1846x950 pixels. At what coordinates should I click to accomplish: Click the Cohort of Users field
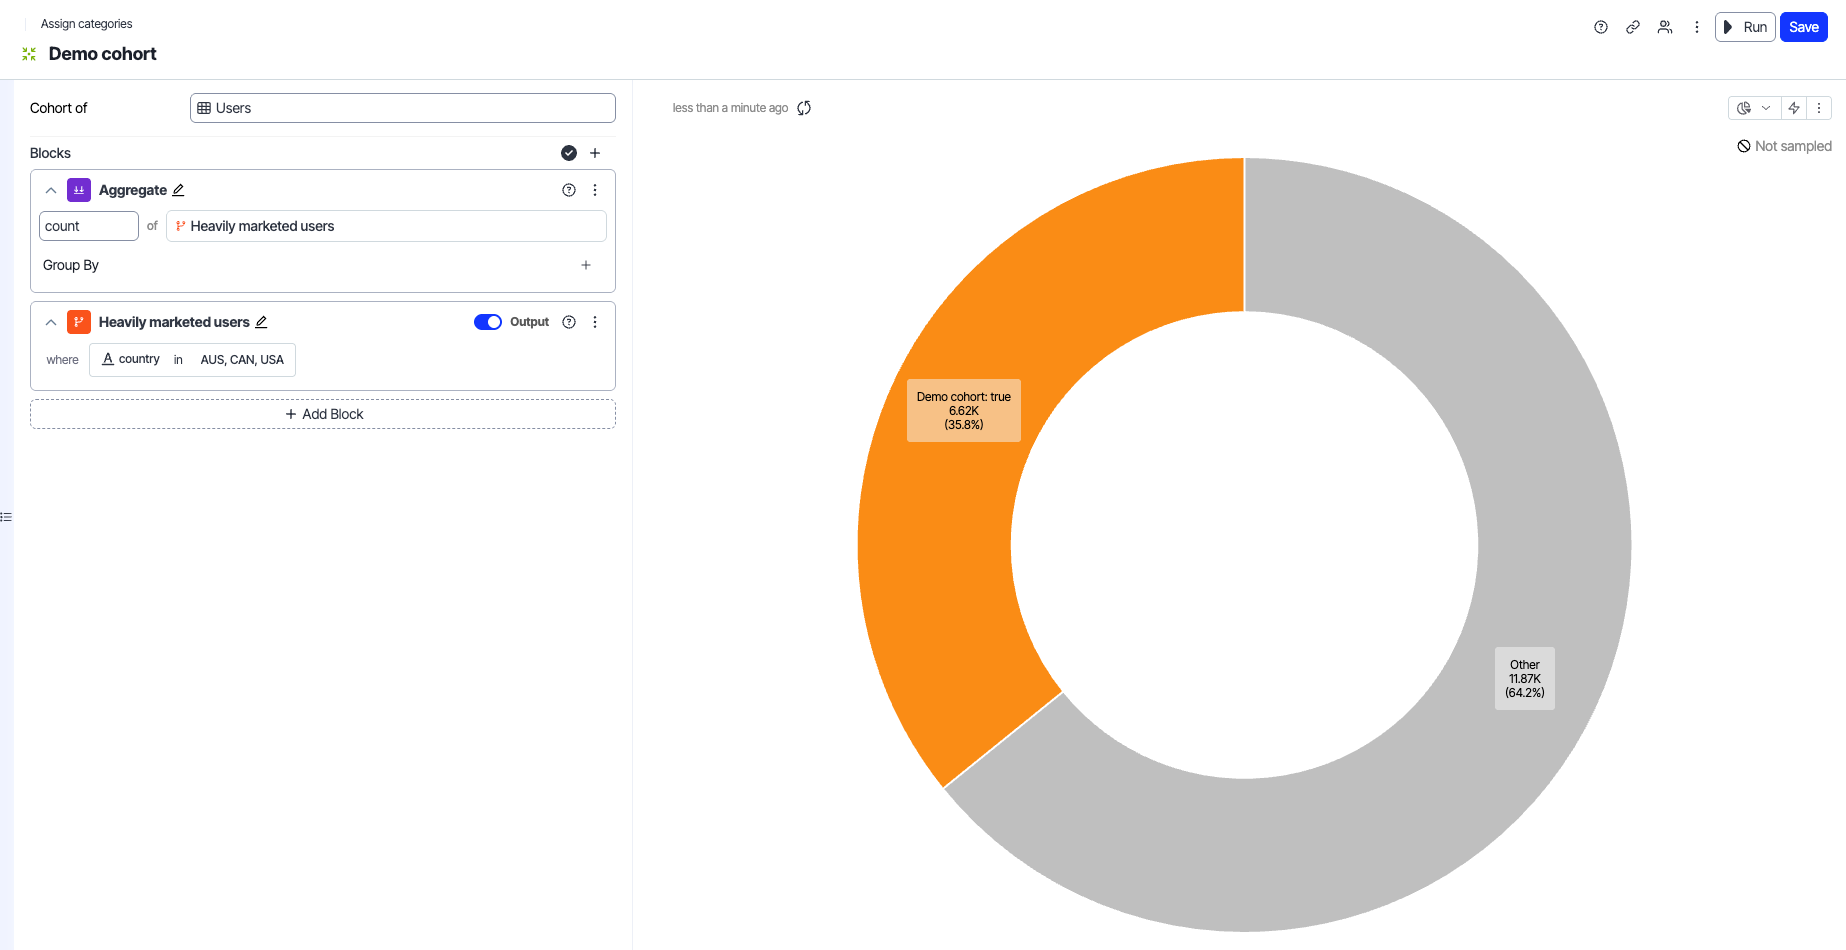[x=402, y=108]
